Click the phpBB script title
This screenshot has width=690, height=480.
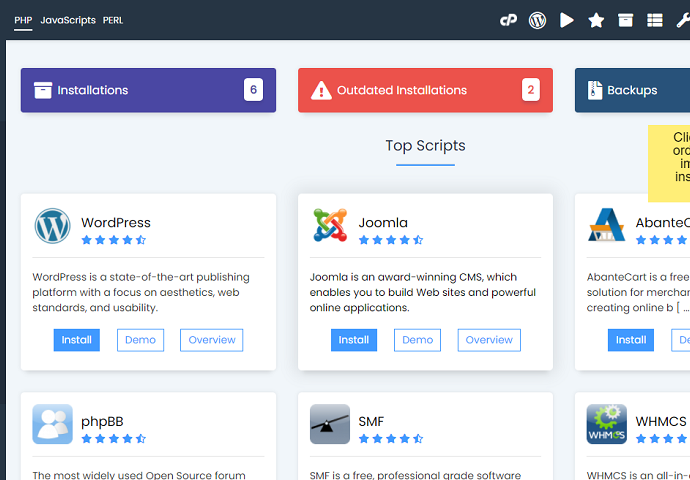click(102, 421)
